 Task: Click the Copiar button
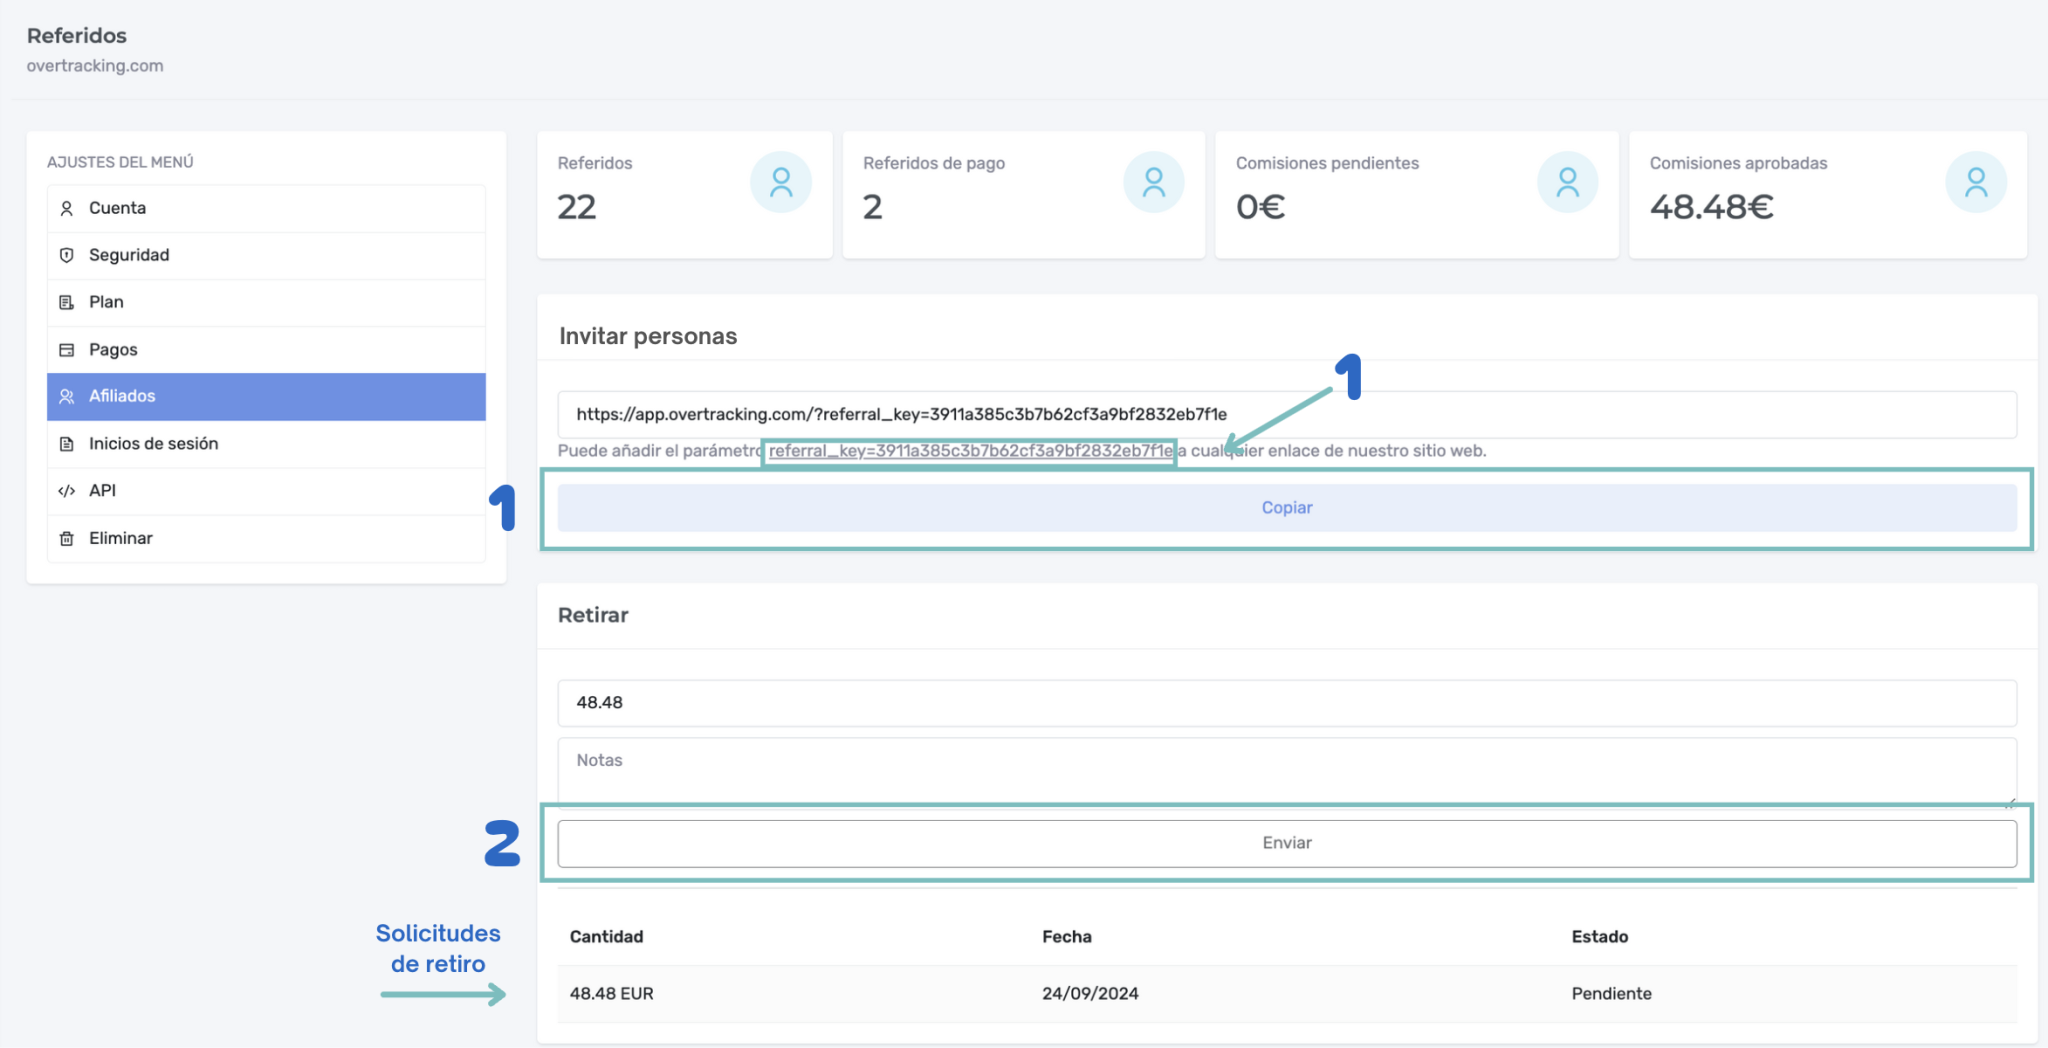pyautogui.click(x=1287, y=508)
